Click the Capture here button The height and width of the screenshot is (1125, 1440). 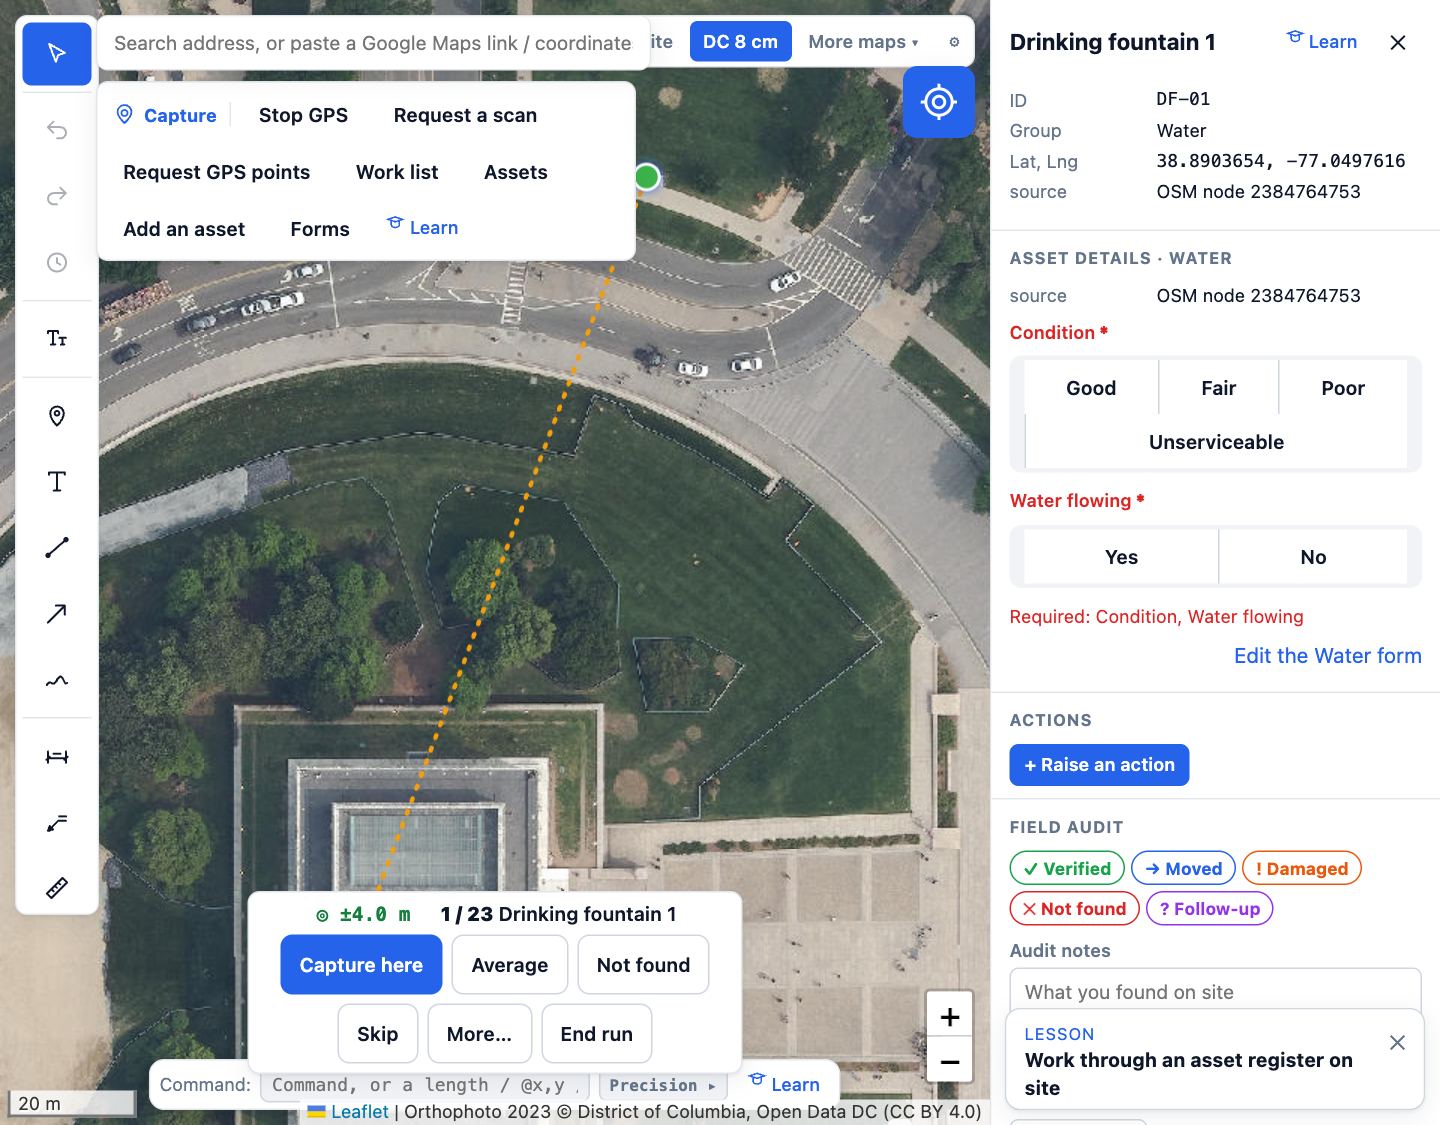(361, 965)
